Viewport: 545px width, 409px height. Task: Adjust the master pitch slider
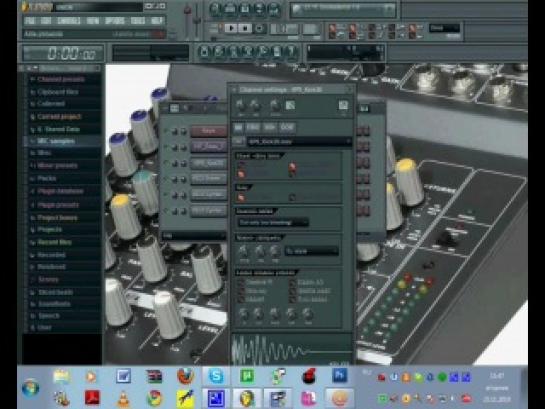197,21
